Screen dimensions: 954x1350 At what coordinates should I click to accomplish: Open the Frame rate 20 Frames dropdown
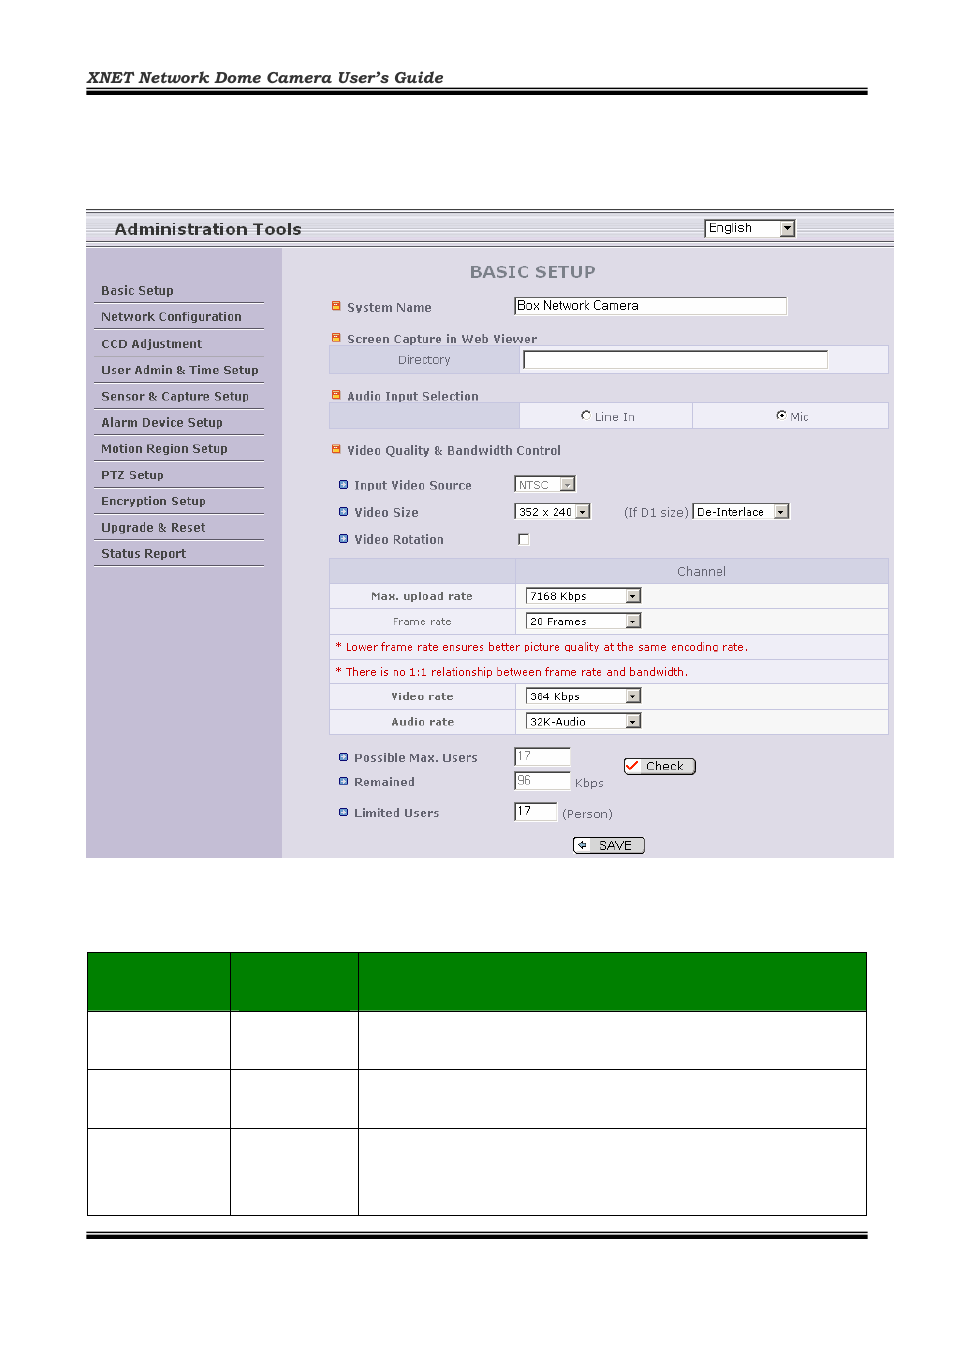coord(583,621)
